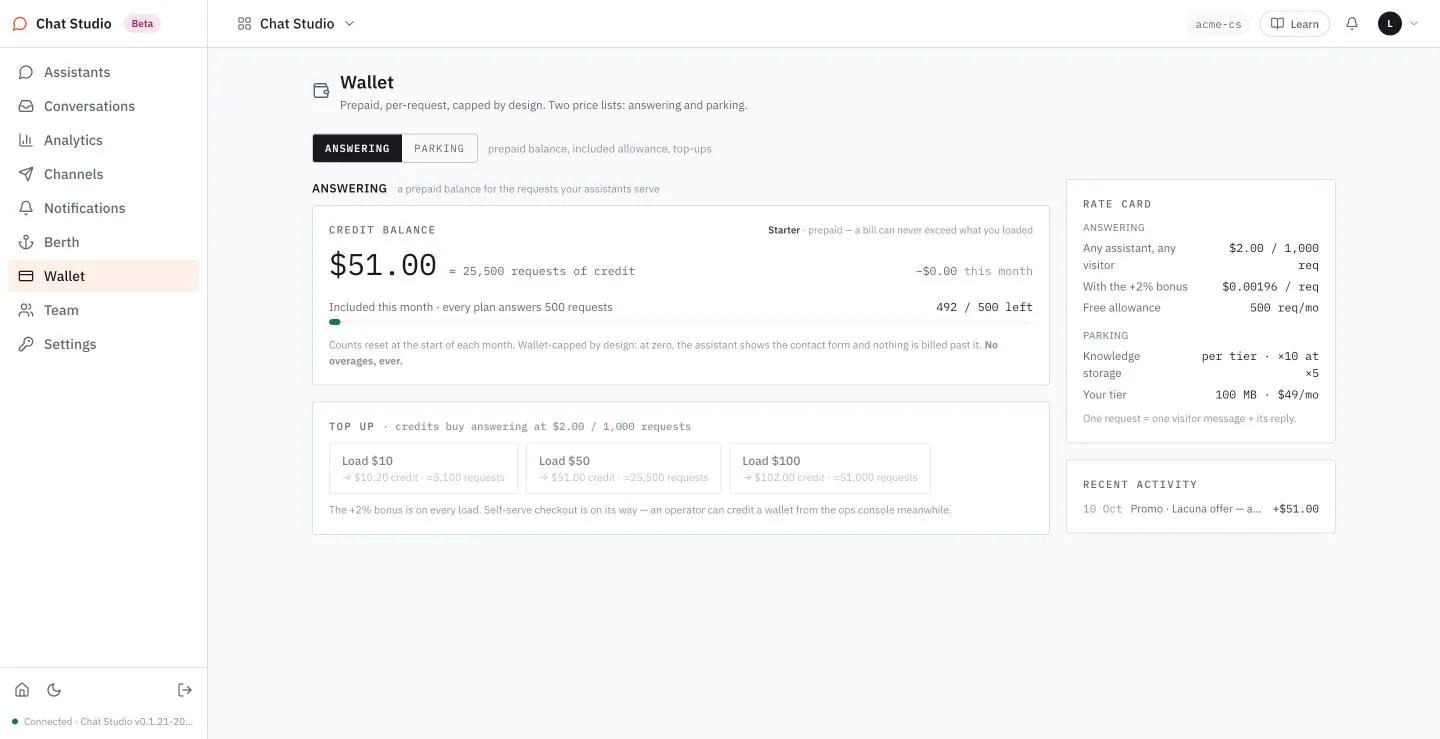Click the Promo Lacuna offer activity row

click(1200, 509)
